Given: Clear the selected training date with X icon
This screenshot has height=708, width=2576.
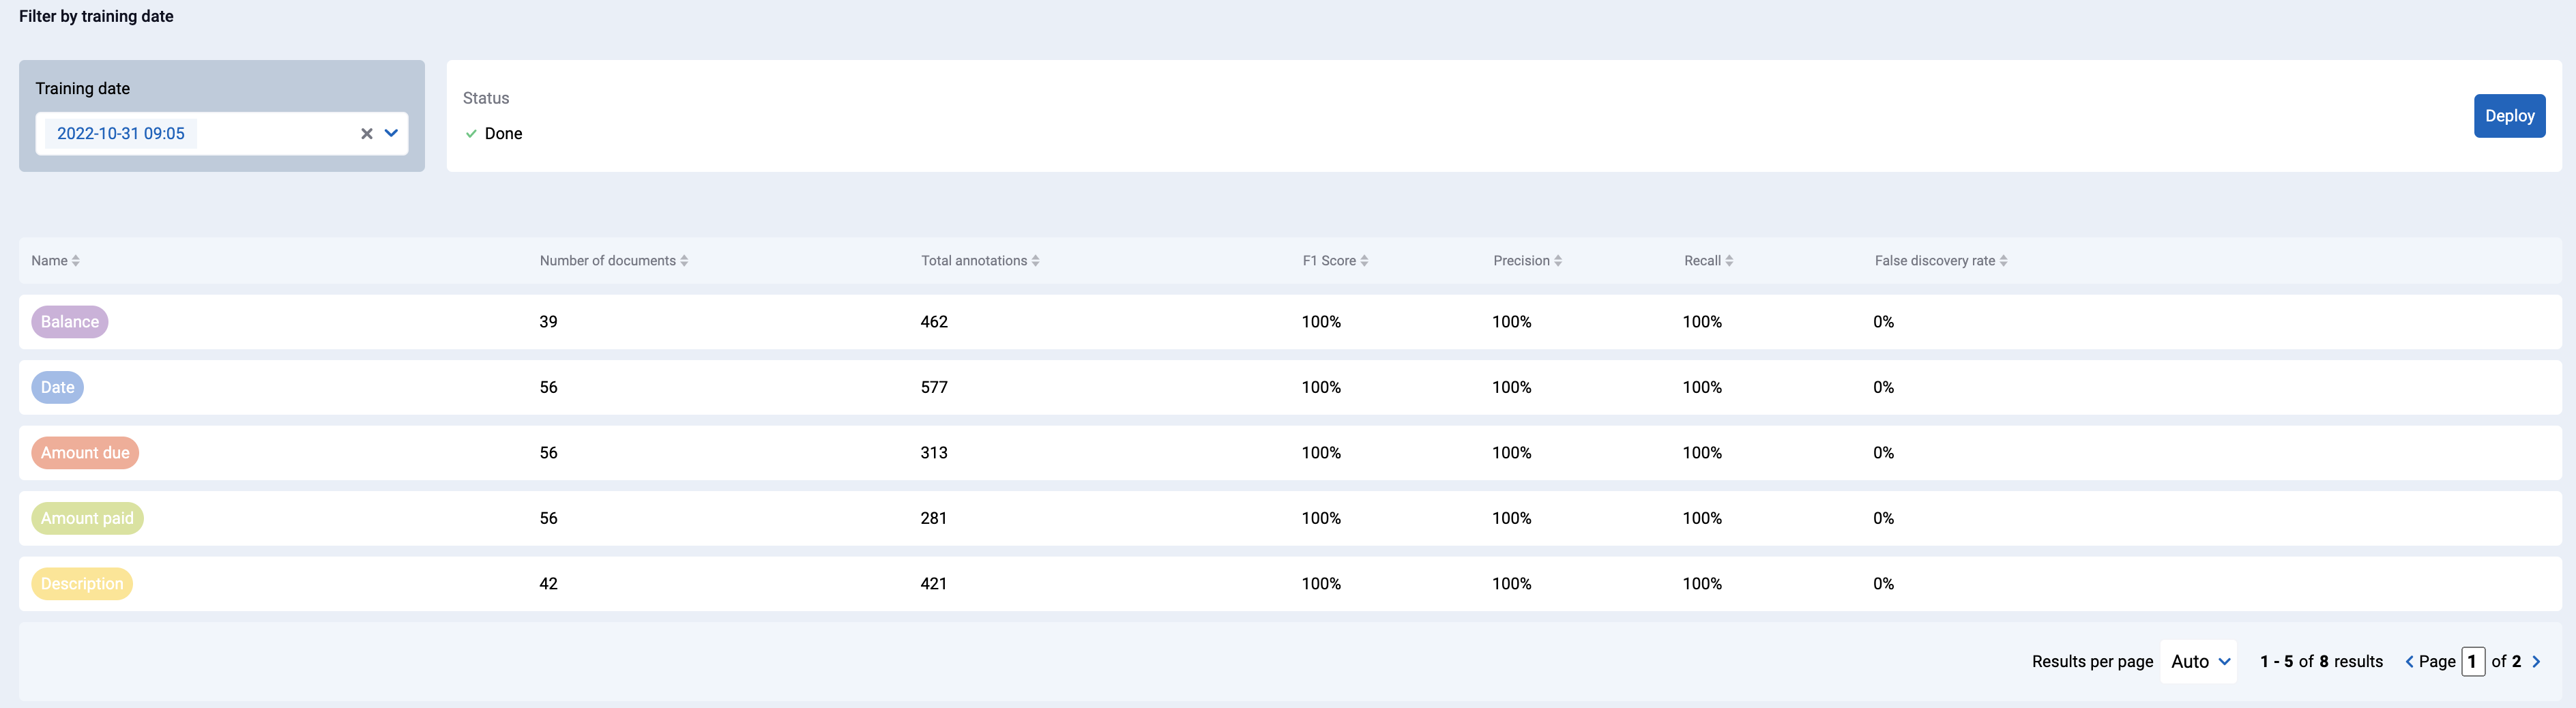Looking at the screenshot, I should point(367,134).
